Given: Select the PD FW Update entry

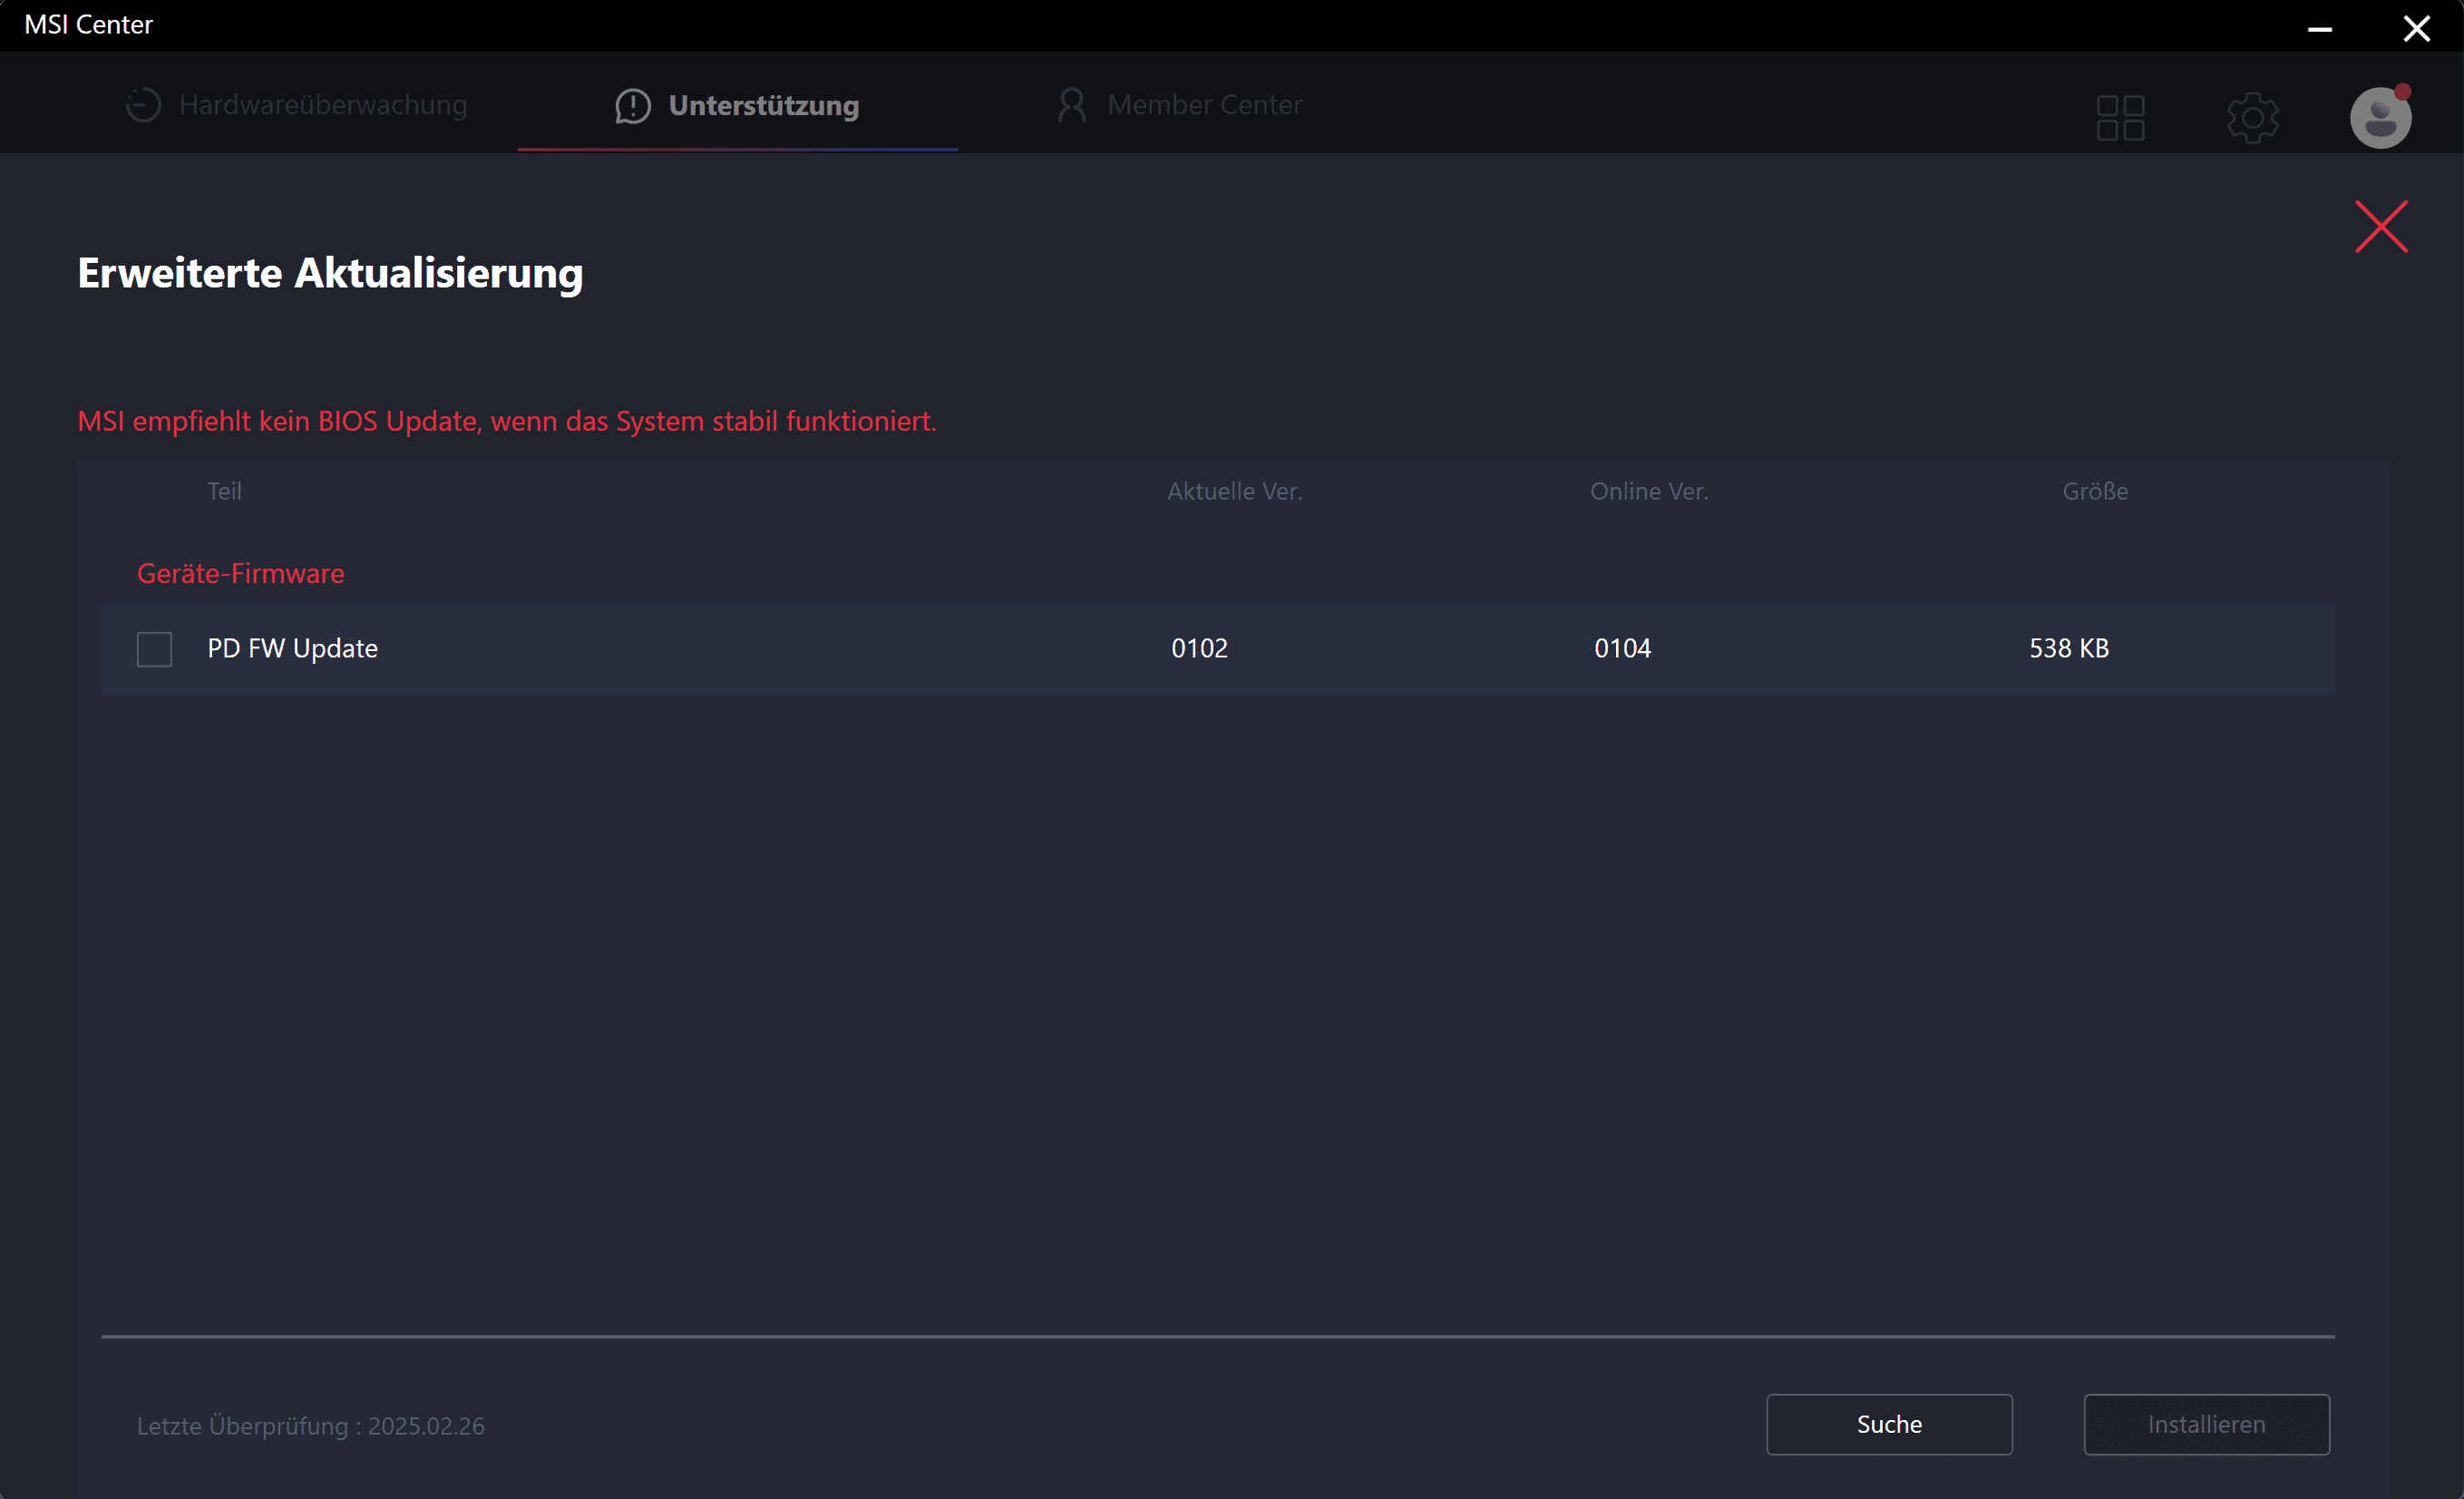Looking at the screenshot, I should tap(1217, 649).
